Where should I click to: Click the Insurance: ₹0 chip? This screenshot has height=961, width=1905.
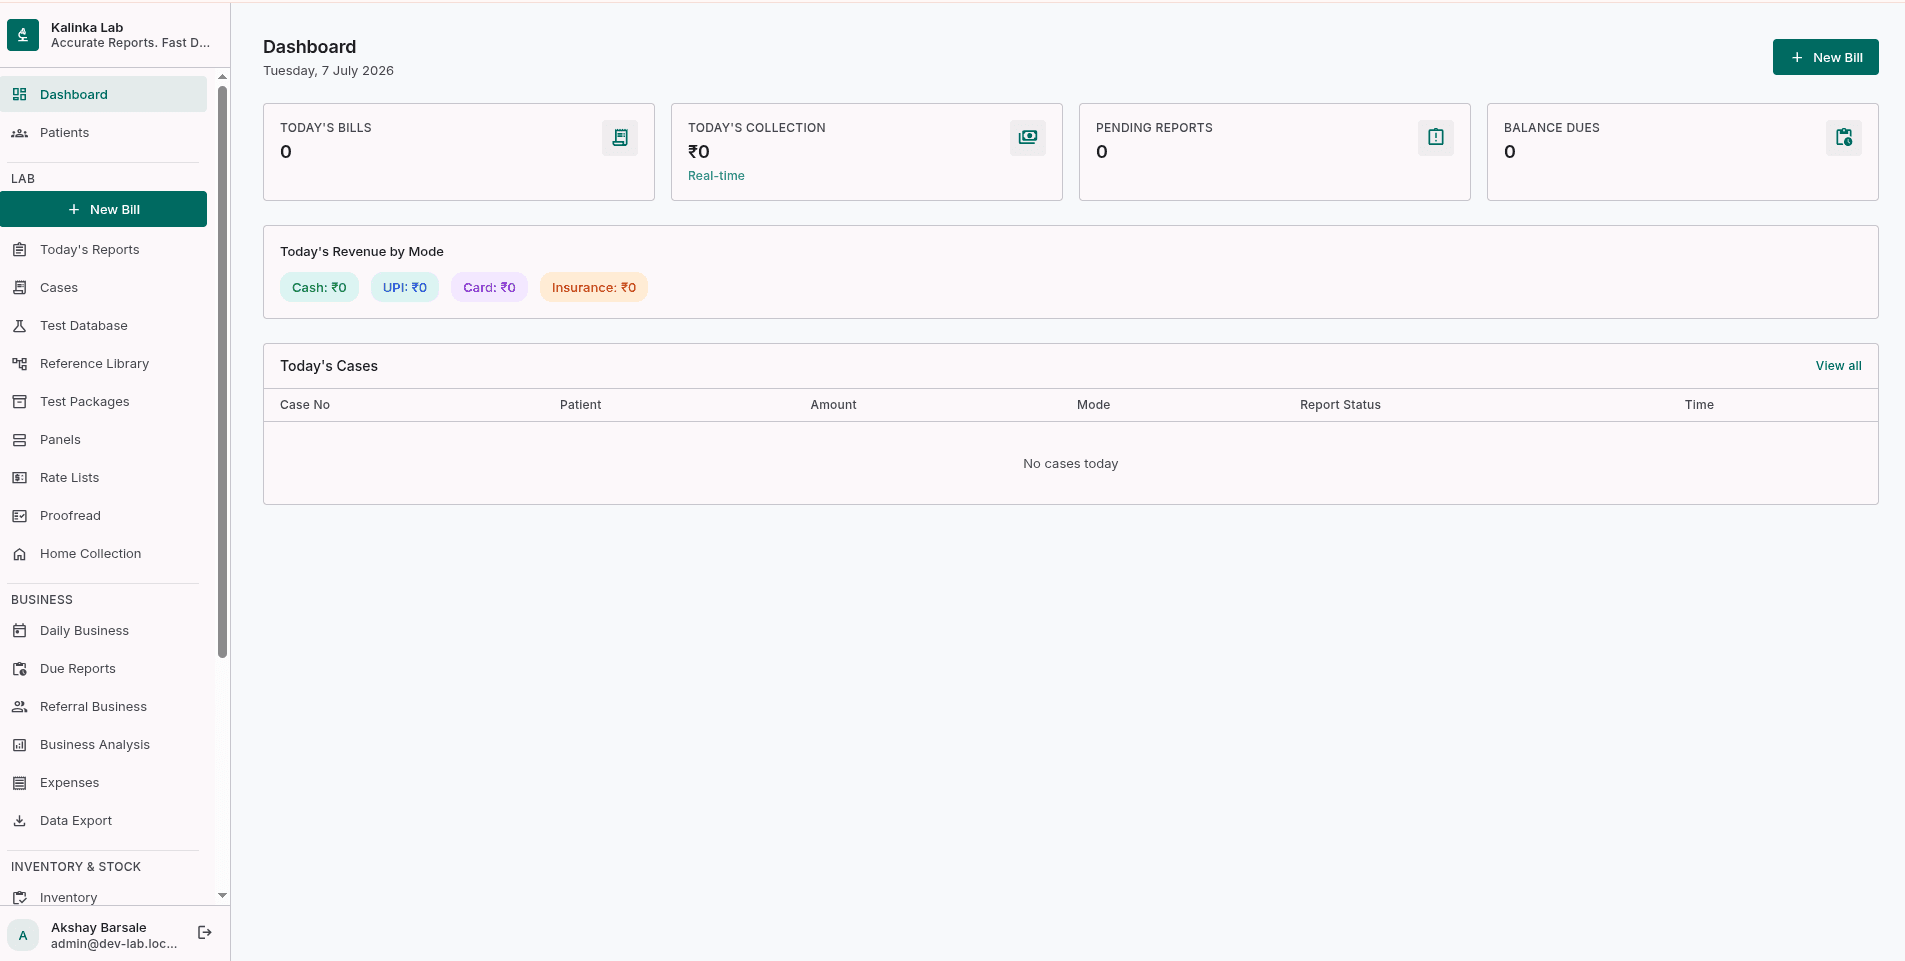click(594, 287)
